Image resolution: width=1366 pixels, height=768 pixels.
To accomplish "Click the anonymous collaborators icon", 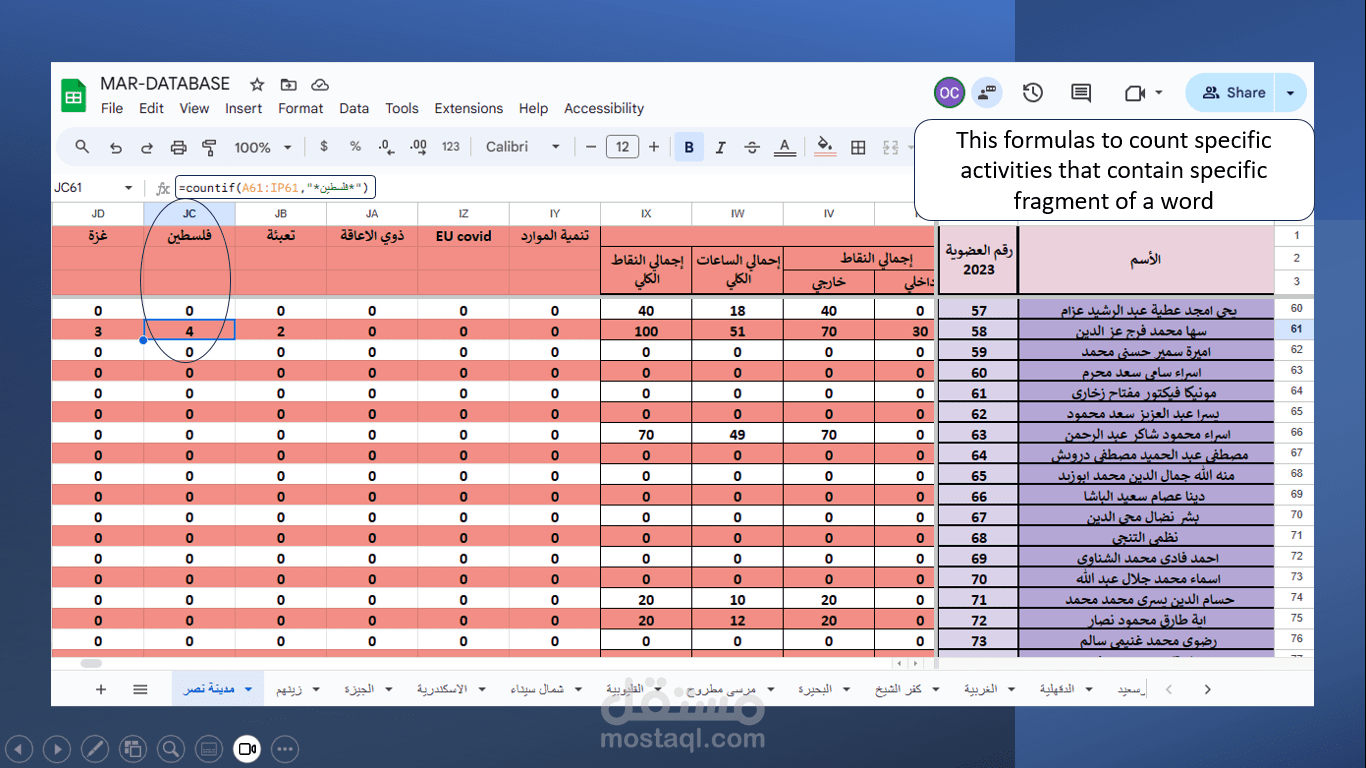I will pyautogui.click(x=988, y=93).
